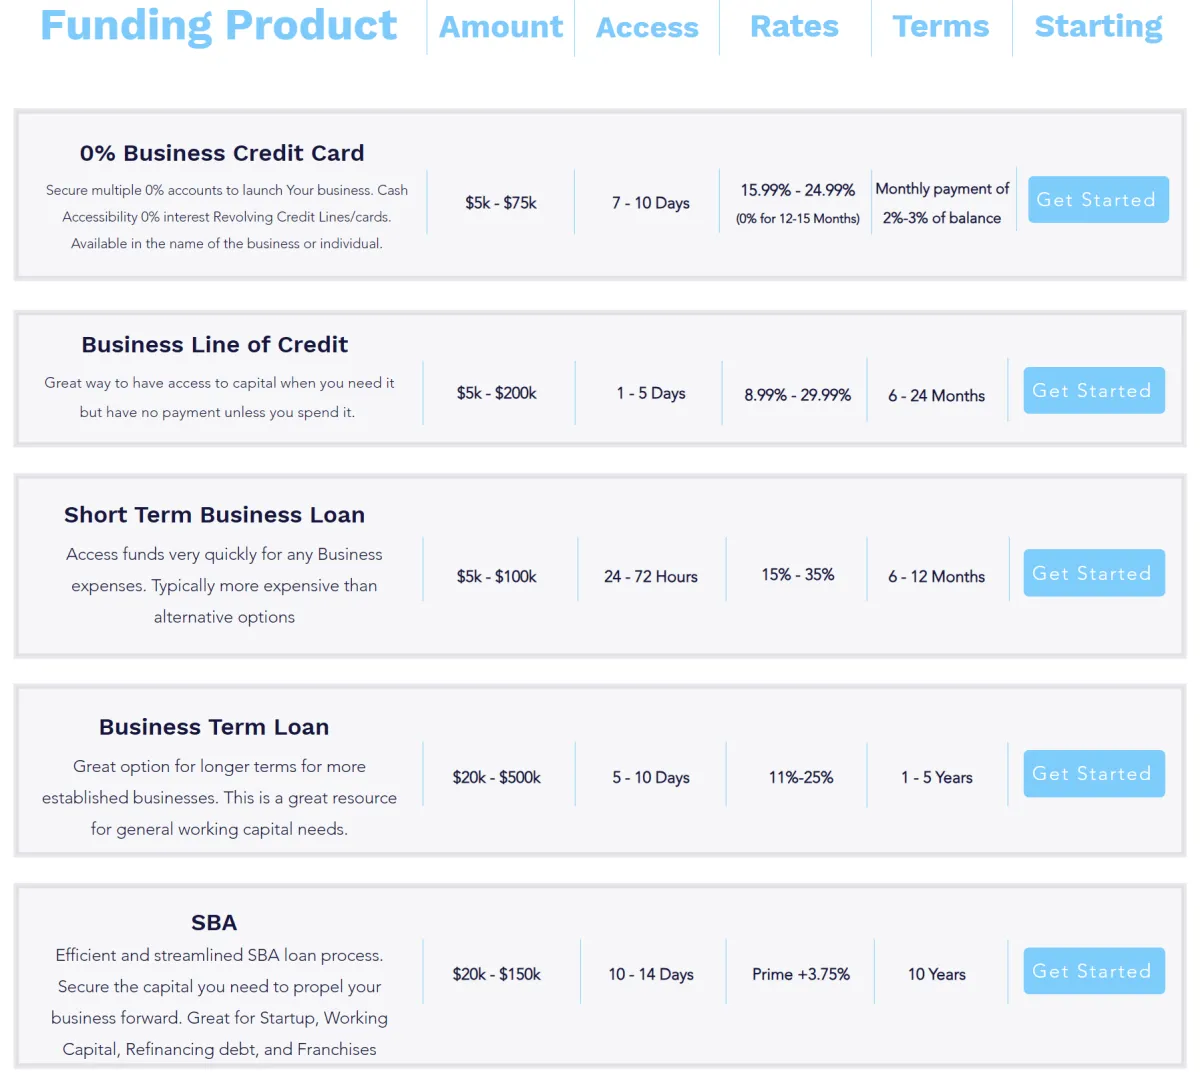Image resolution: width=1200 pixels, height=1087 pixels.
Task: Click the Business Term Loan title
Action: click(x=214, y=727)
